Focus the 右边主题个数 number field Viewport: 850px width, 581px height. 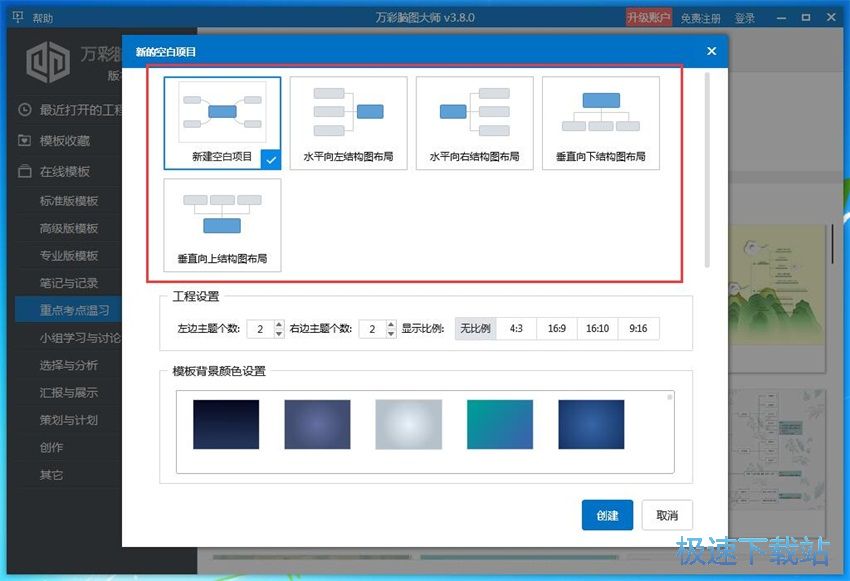(x=373, y=328)
